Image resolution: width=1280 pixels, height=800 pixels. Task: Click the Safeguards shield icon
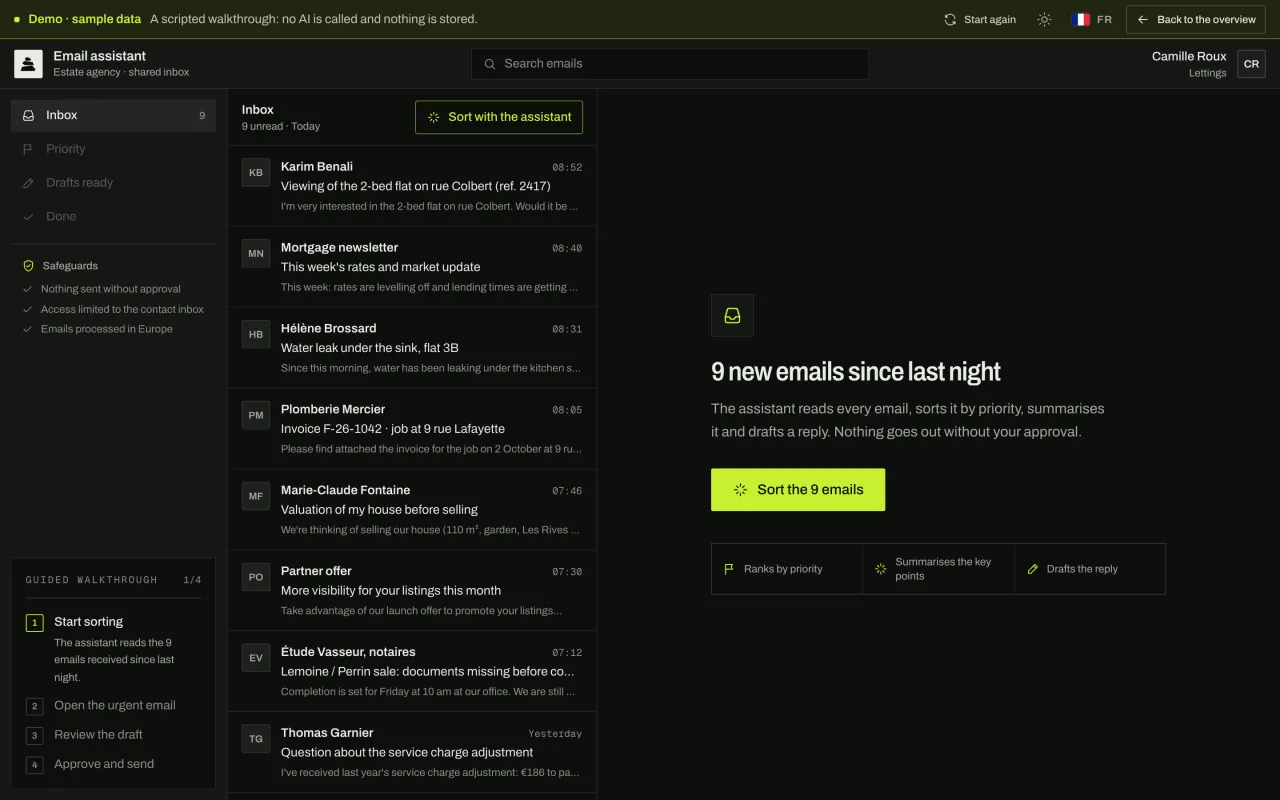pyautogui.click(x=28, y=266)
